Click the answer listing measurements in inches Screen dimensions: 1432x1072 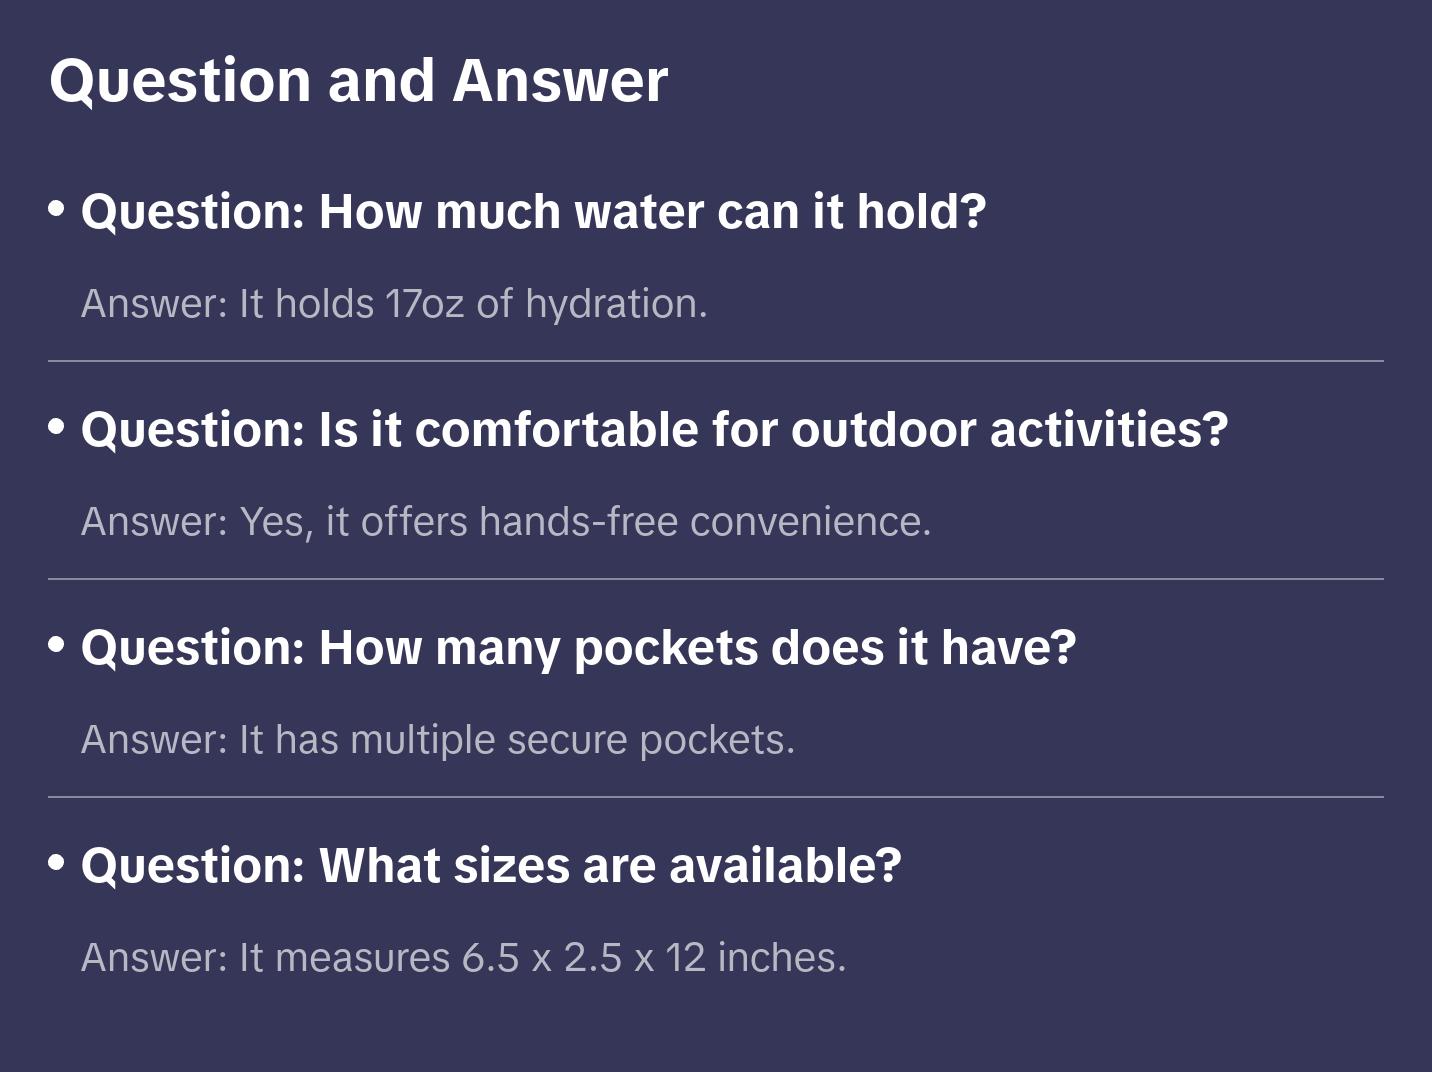(x=463, y=958)
